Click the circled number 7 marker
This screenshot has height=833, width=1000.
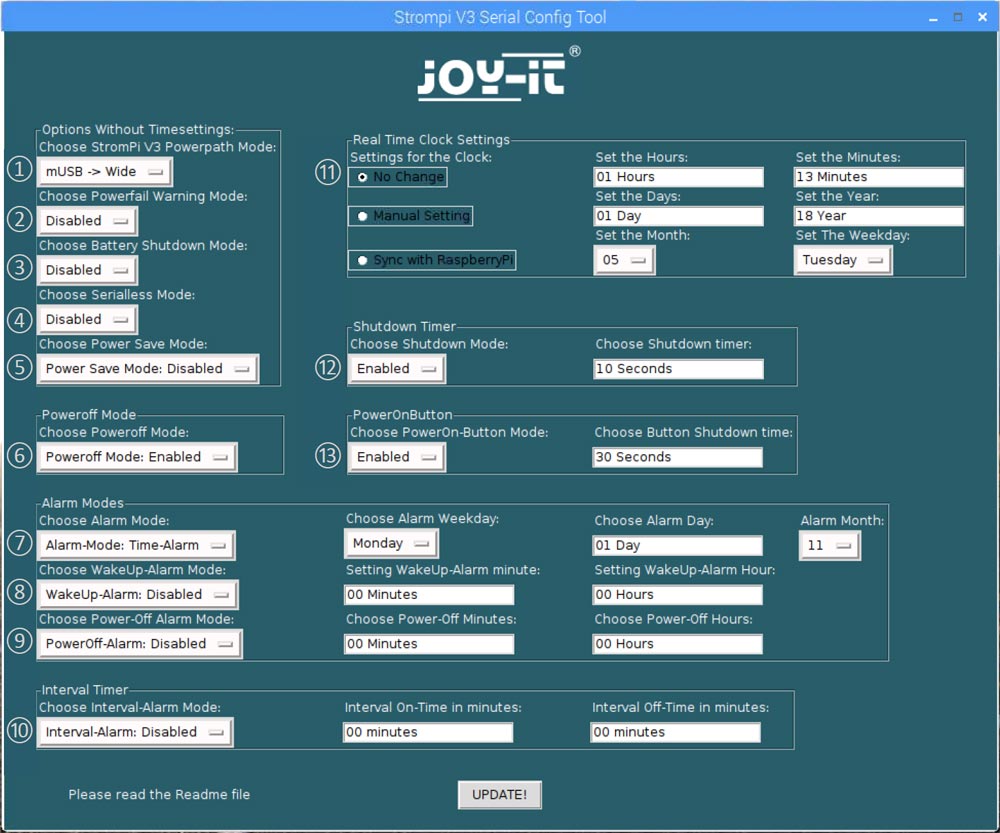point(19,543)
